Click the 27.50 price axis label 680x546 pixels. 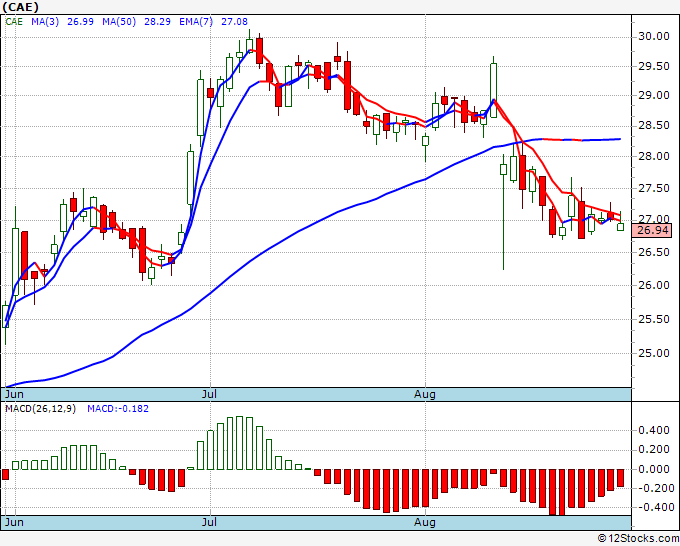pos(654,188)
